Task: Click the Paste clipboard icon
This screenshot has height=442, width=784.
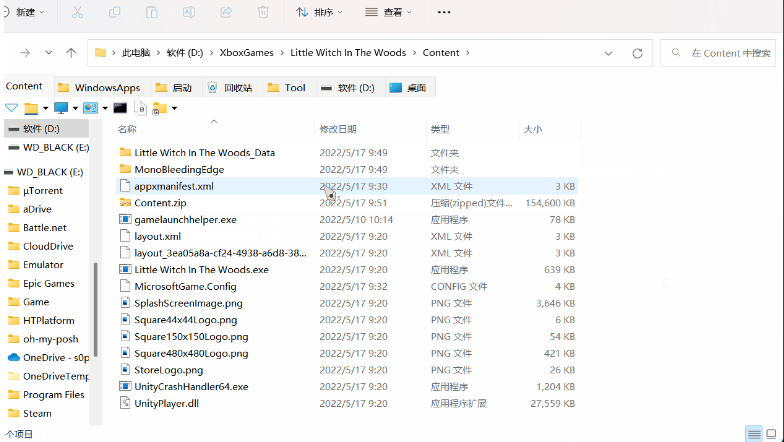Action: pyautogui.click(x=152, y=12)
